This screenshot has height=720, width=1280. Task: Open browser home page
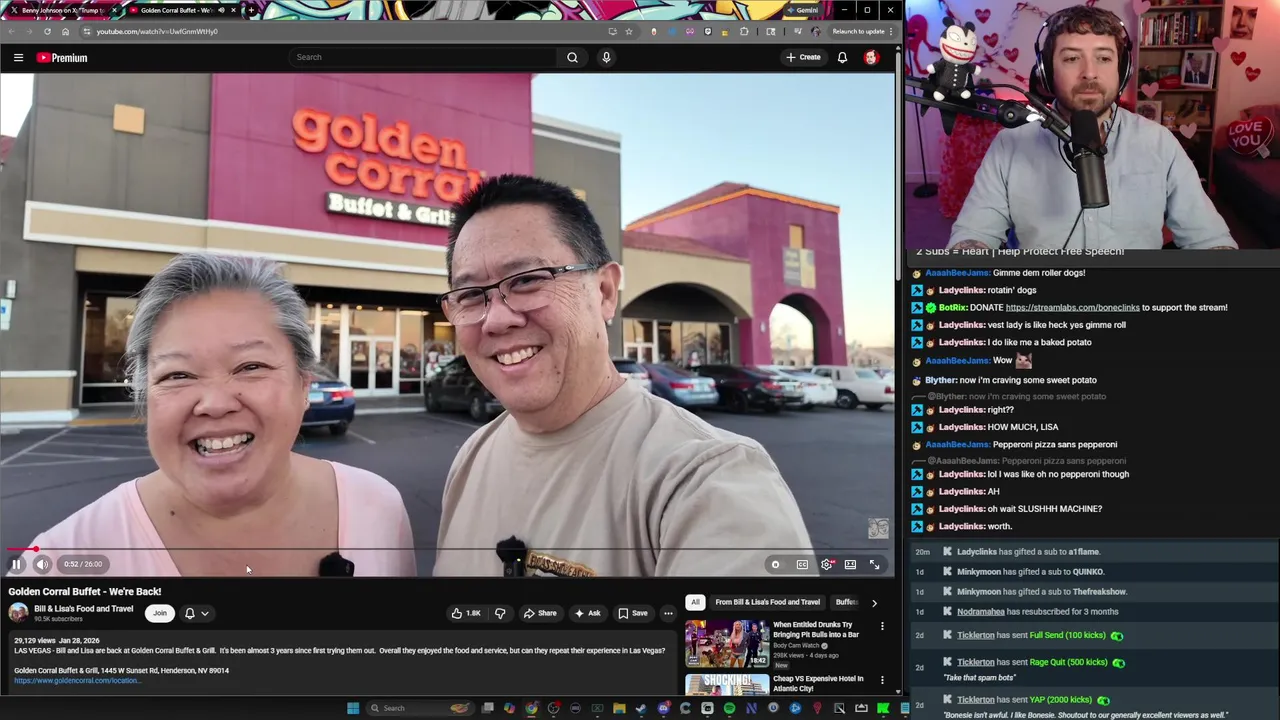(65, 31)
